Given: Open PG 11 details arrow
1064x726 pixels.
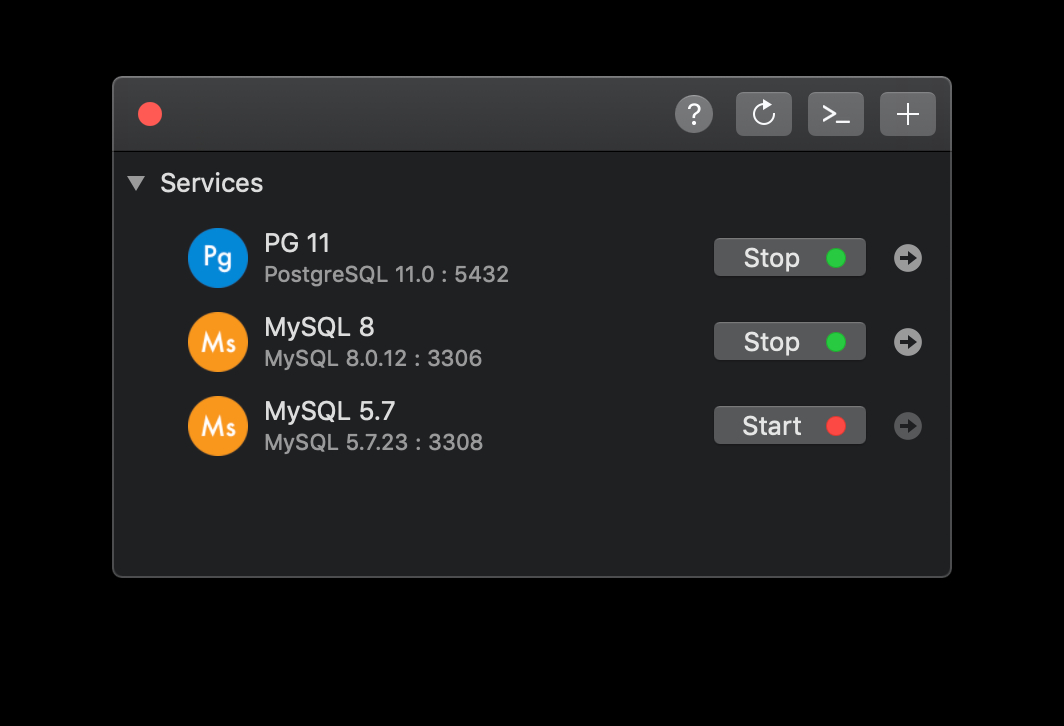Looking at the screenshot, I should click(908, 258).
